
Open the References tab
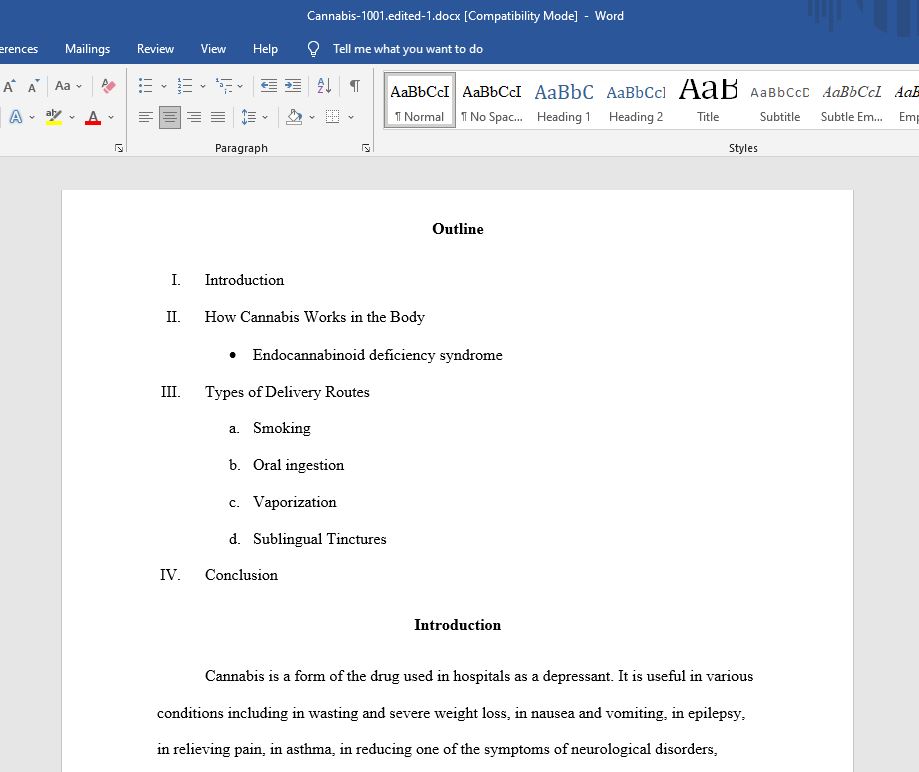click(x=18, y=49)
